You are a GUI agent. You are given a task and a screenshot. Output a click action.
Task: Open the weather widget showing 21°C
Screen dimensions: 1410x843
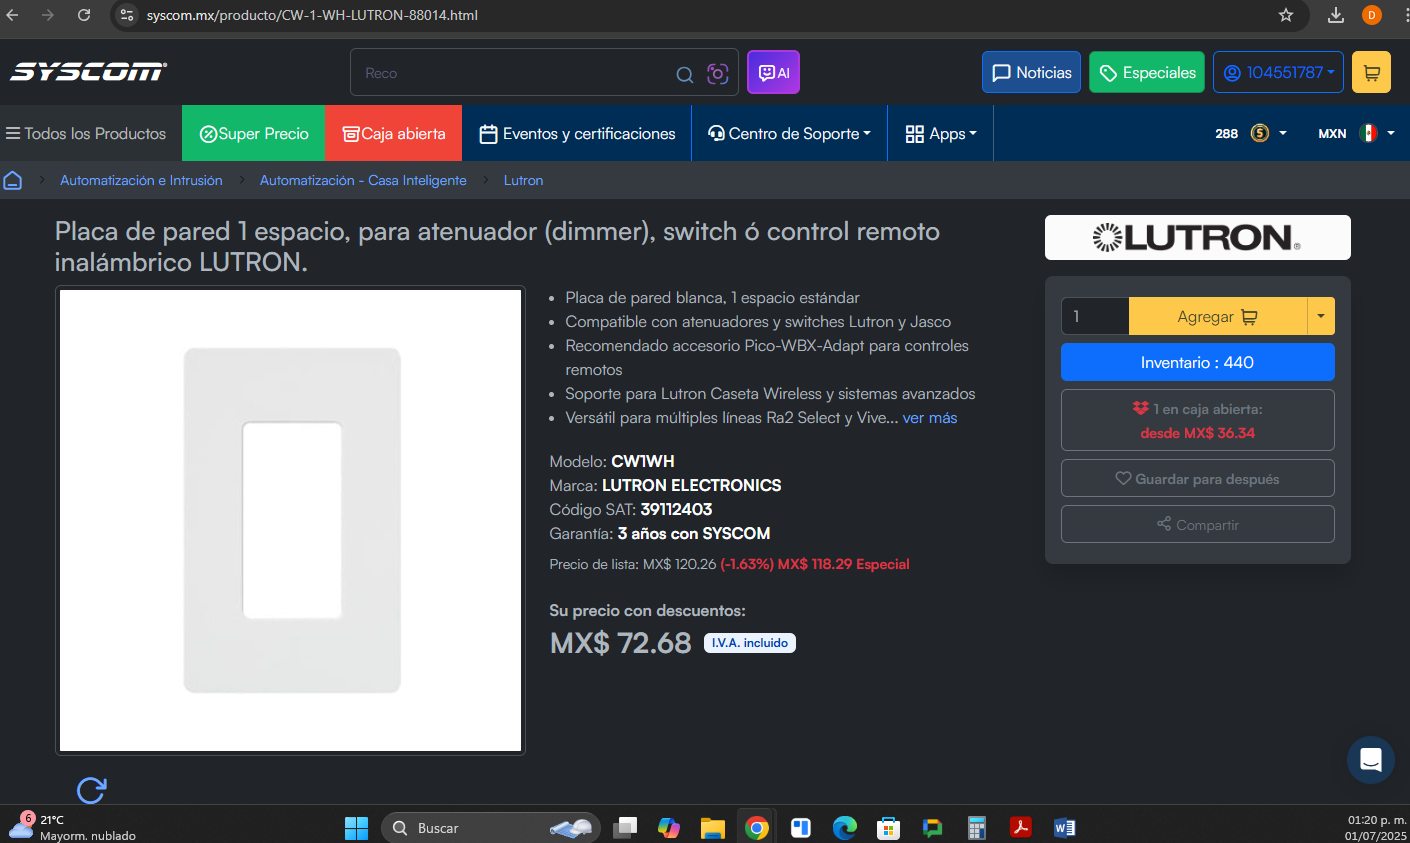70,828
